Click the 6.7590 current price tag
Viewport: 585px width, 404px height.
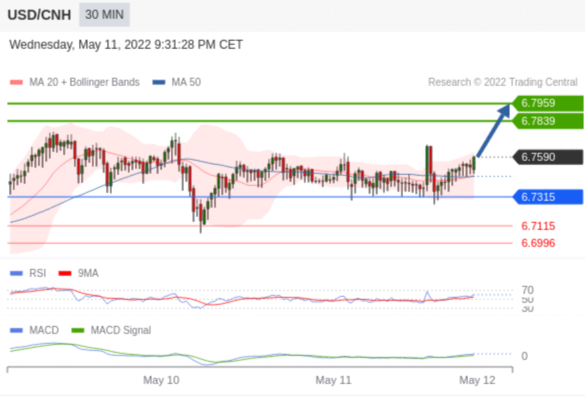(548, 157)
